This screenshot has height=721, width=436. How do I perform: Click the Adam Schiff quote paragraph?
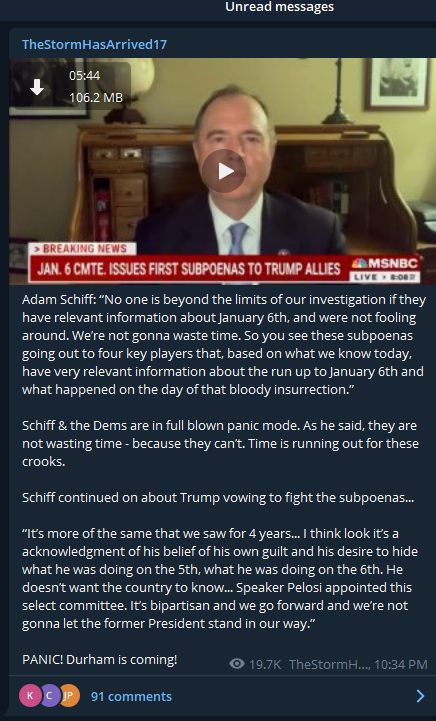coord(224,344)
